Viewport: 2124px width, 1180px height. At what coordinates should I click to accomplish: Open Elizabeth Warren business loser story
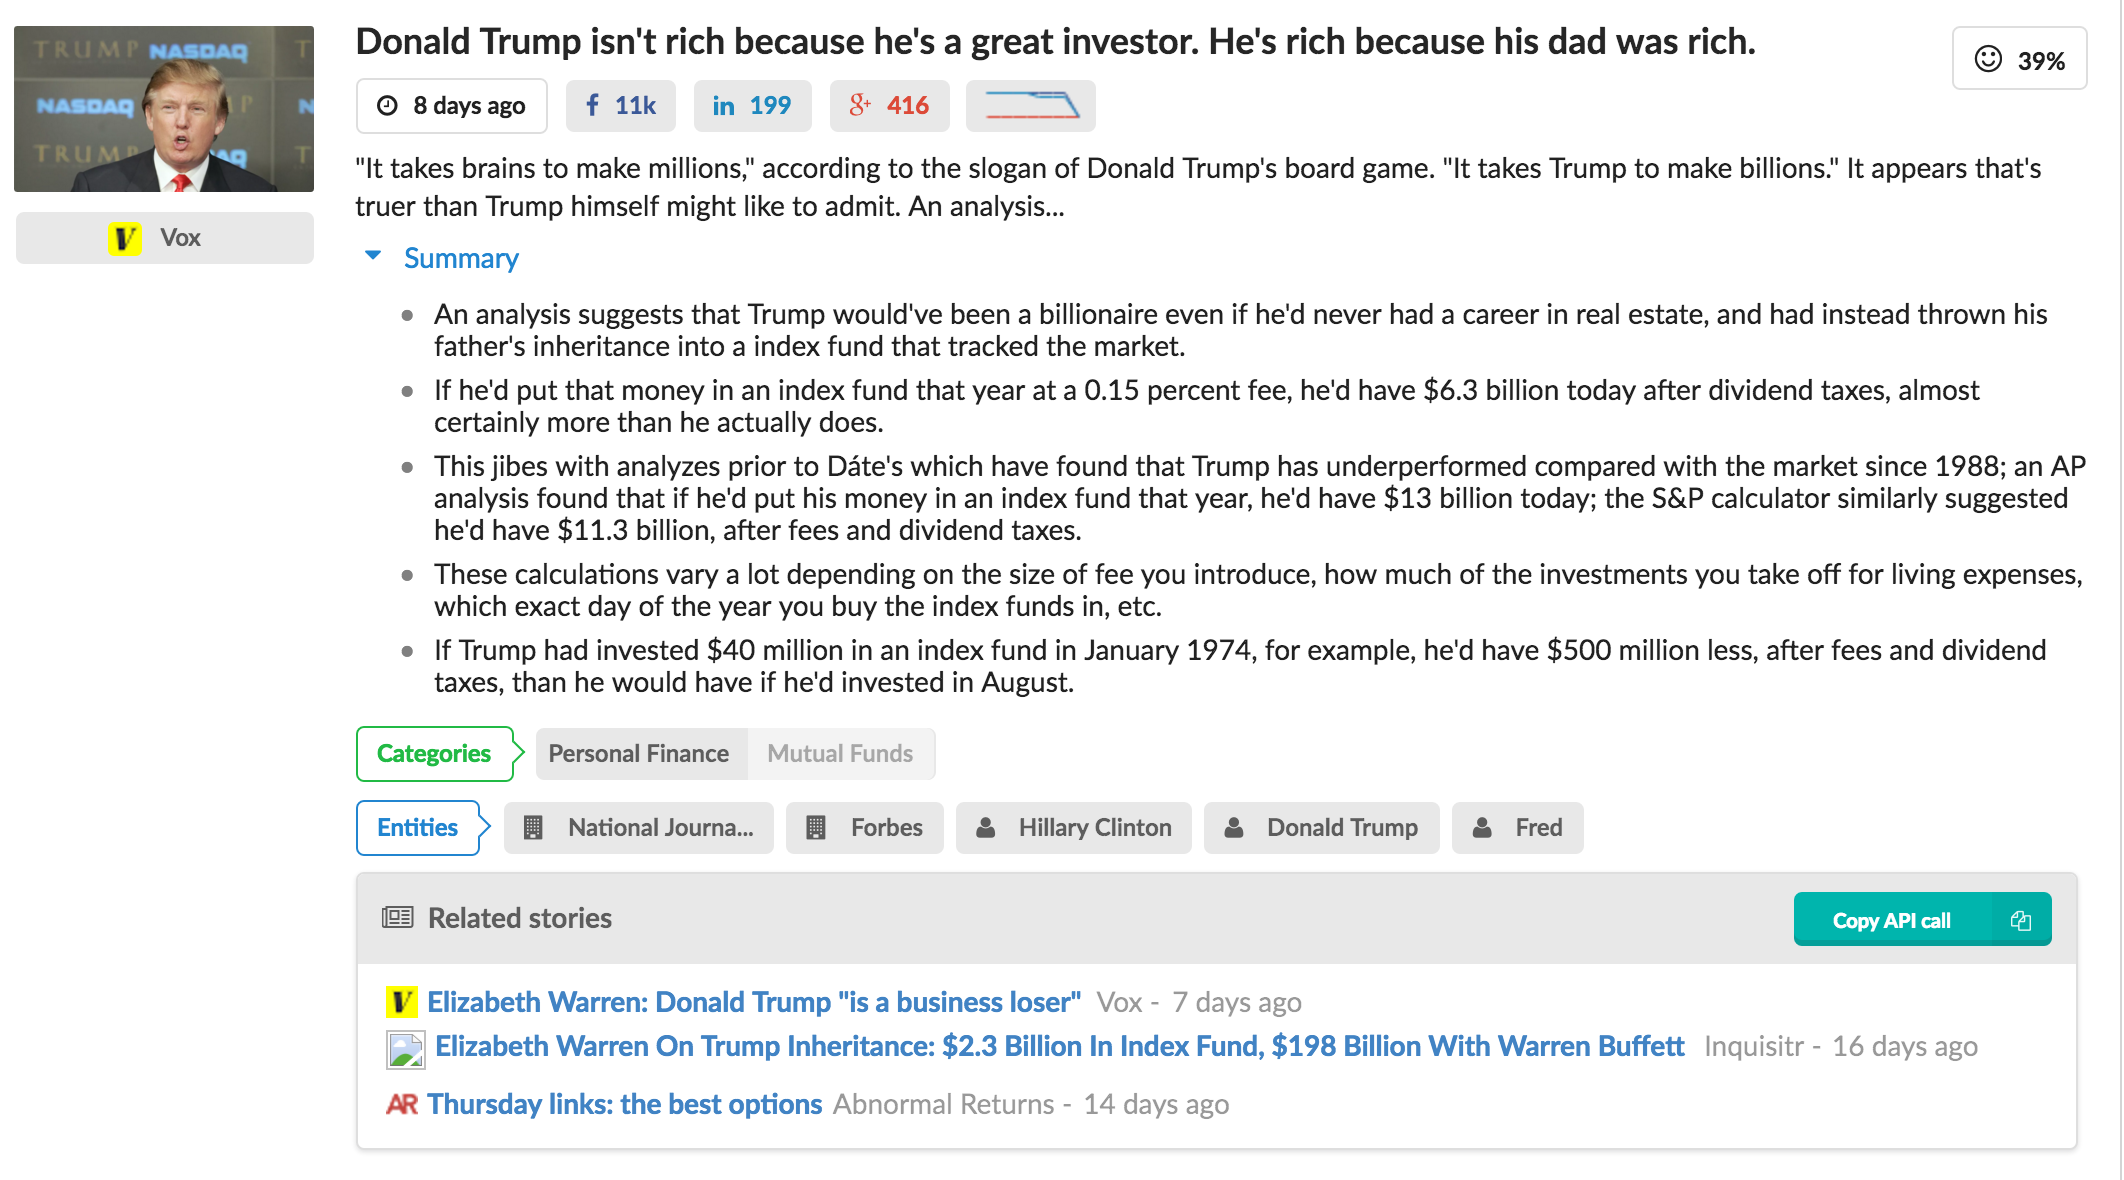tap(753, 1002)
